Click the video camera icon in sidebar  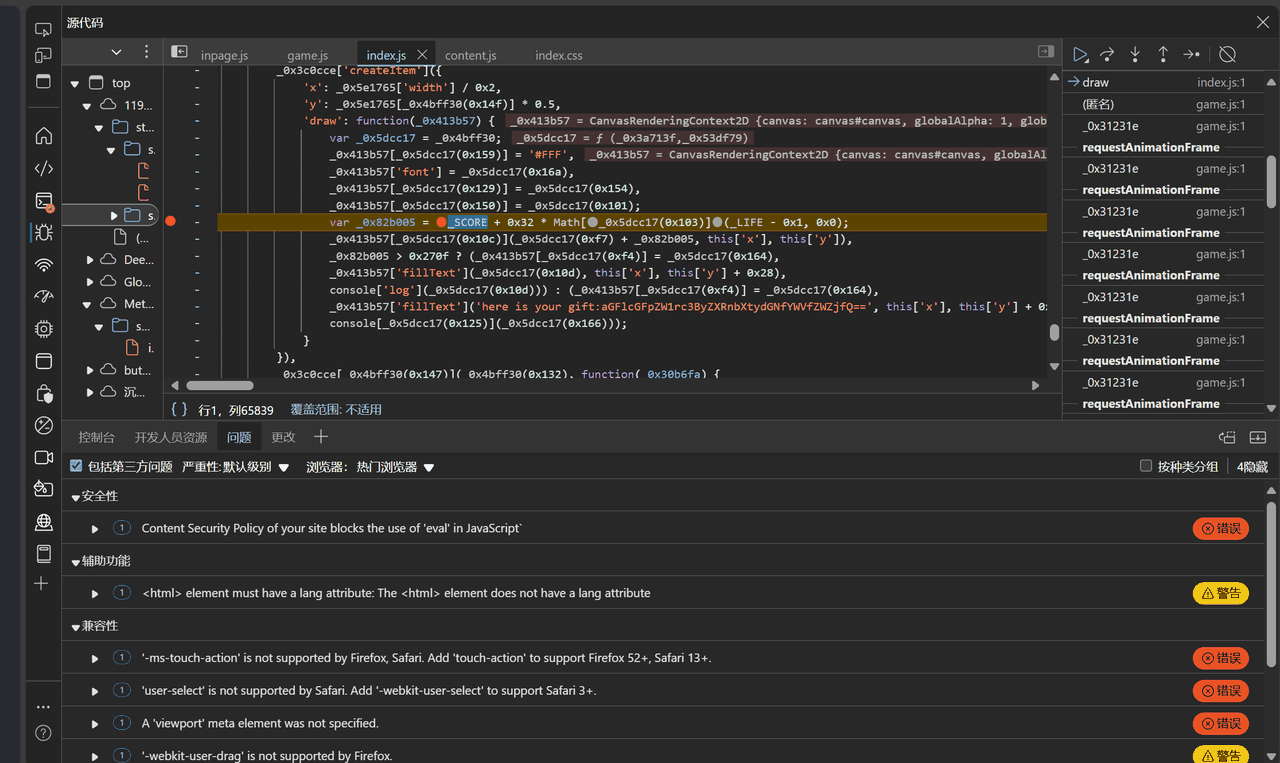(43, 457)
